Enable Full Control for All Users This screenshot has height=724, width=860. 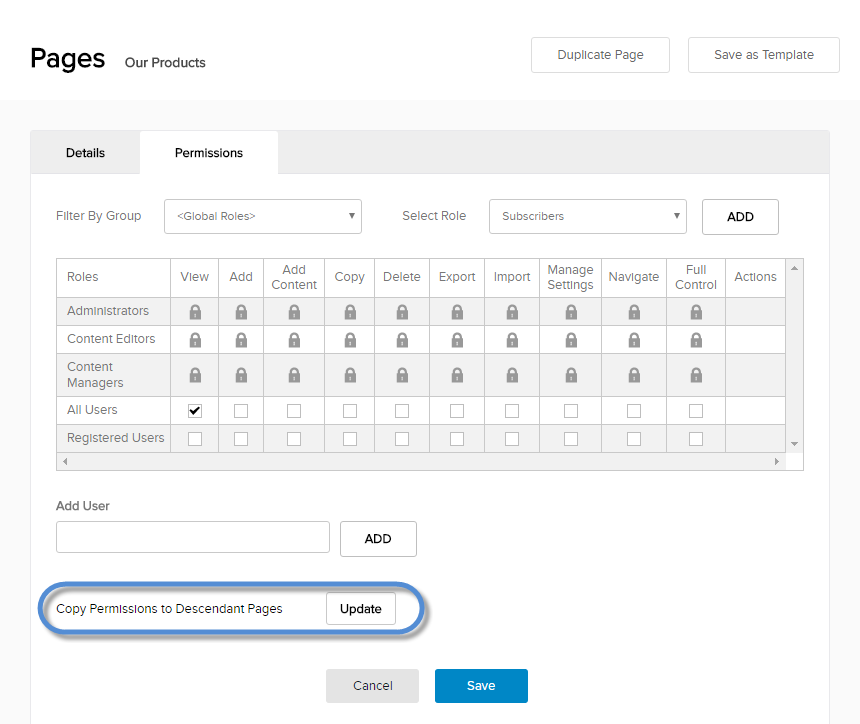click(x=696, y=411)
